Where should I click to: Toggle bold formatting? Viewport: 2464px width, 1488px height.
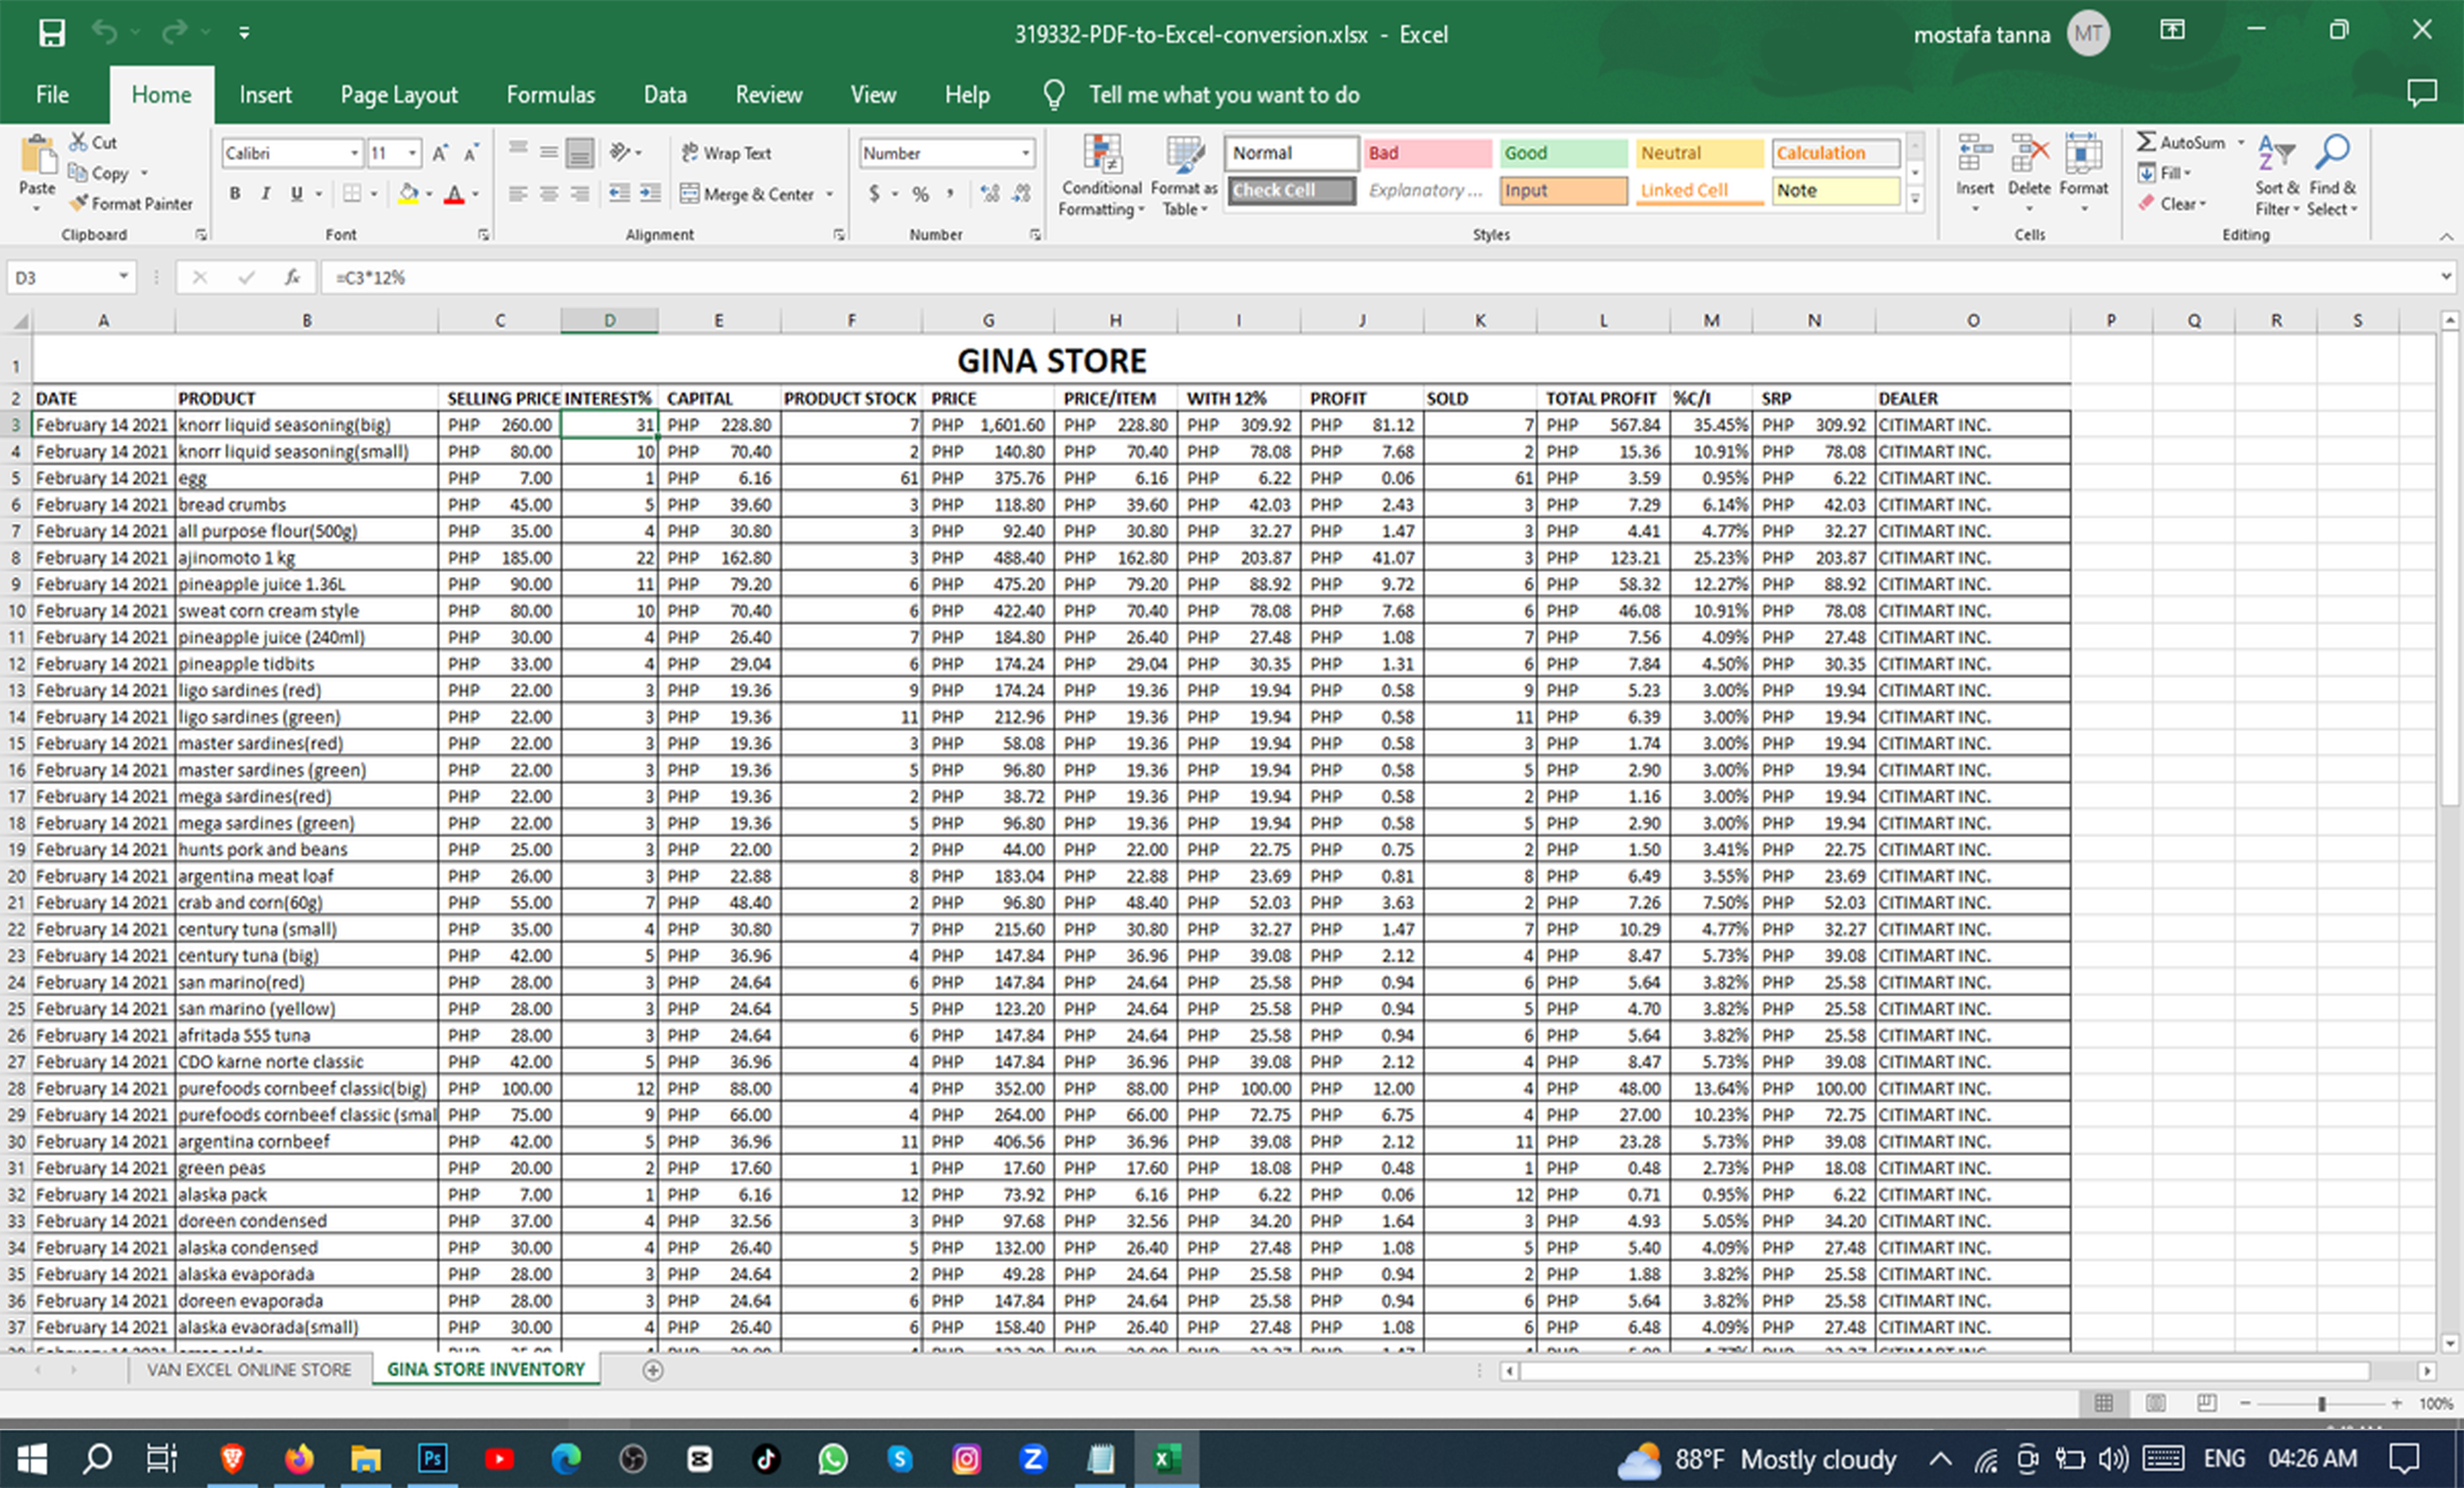[236, 194]
